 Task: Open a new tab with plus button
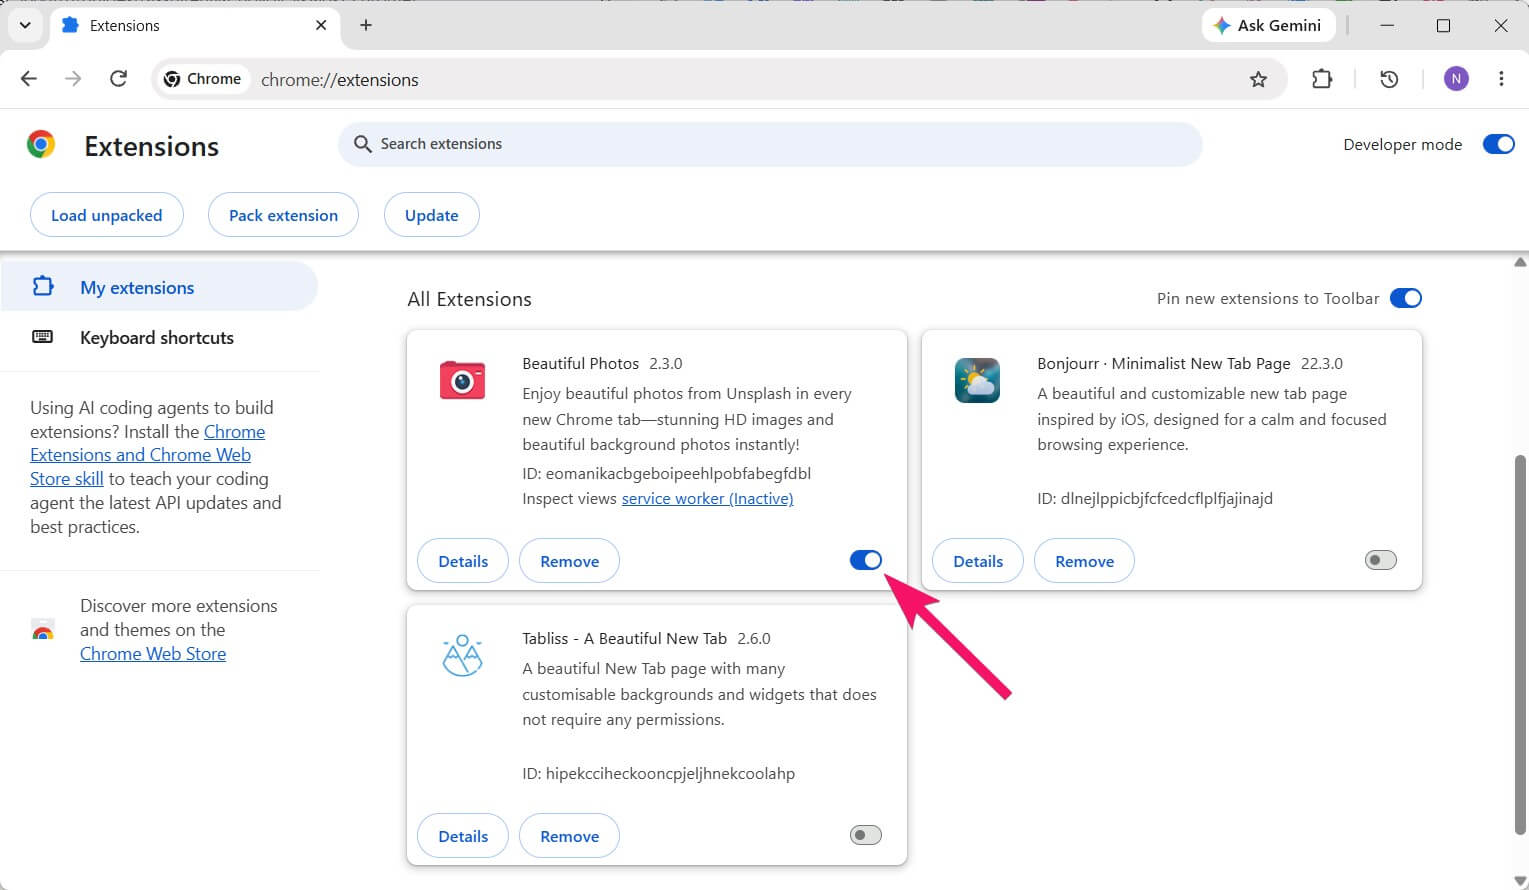coord(366,26)
